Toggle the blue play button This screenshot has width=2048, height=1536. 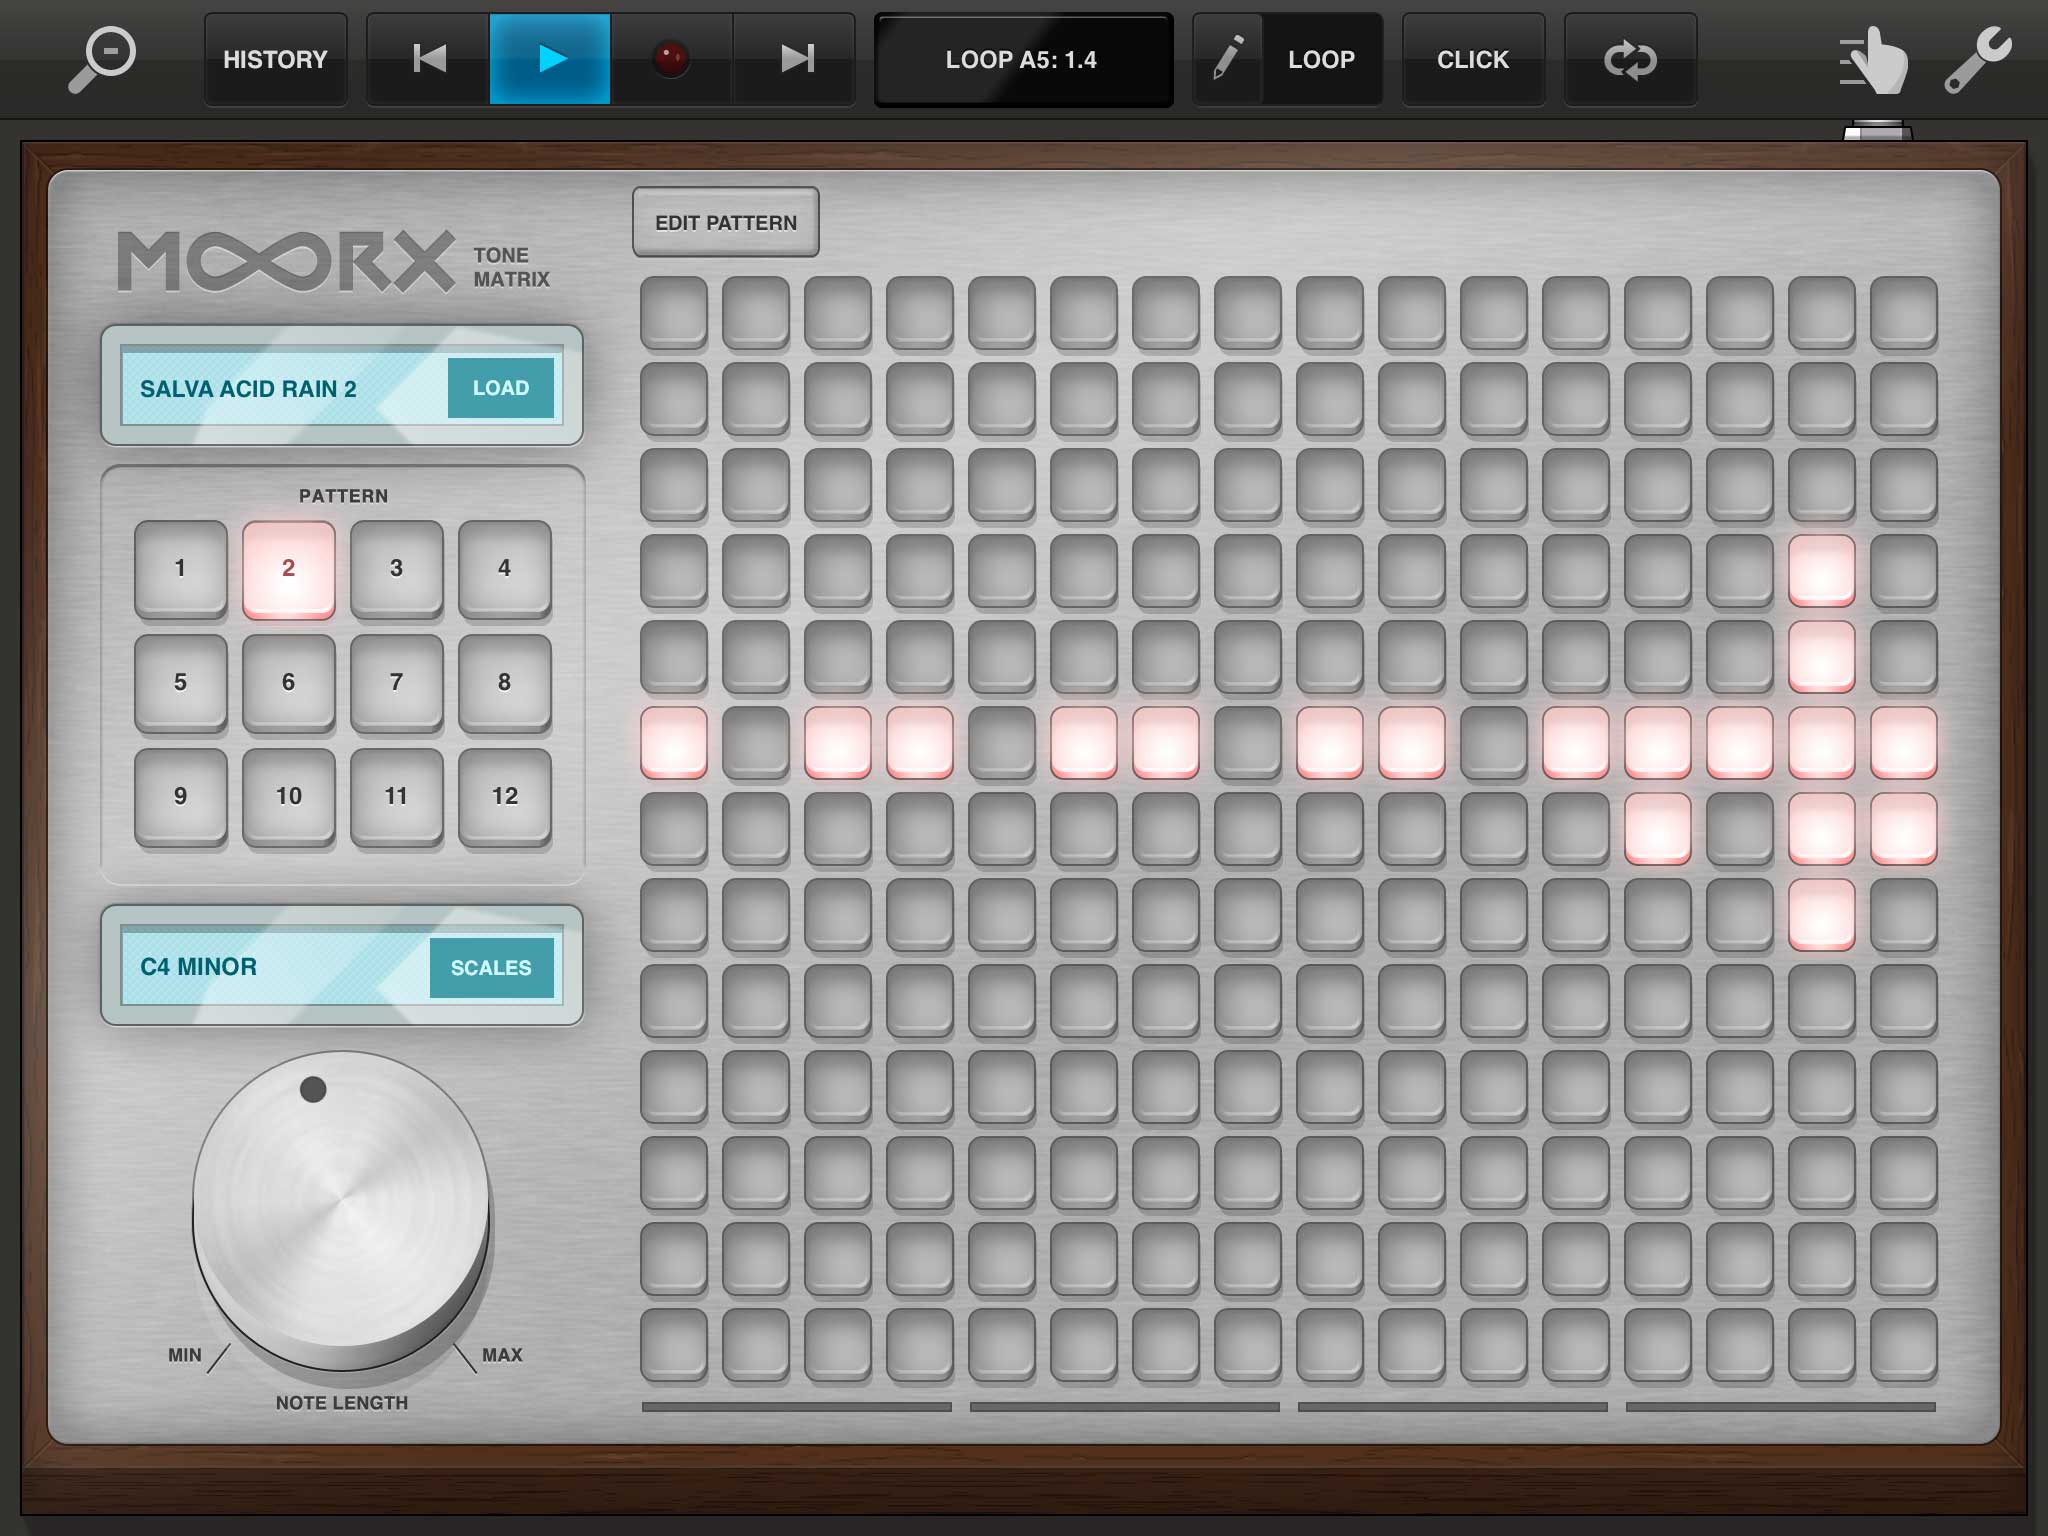click(550, 59)
